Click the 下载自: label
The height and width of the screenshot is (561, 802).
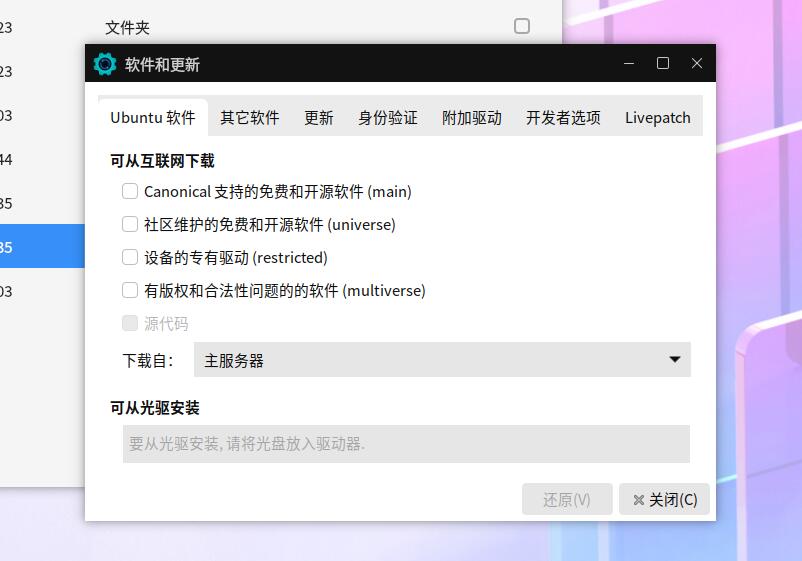(x=148, y=361)
